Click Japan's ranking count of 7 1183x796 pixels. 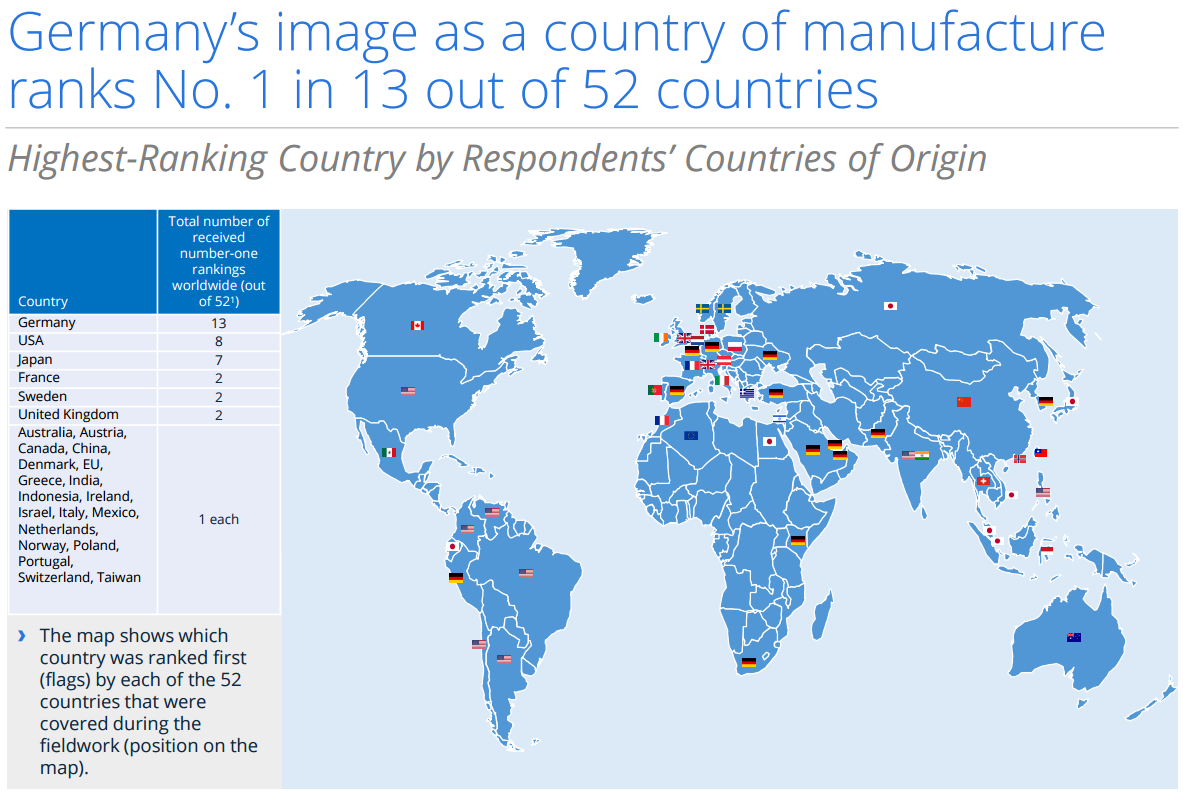click(218, 359)
